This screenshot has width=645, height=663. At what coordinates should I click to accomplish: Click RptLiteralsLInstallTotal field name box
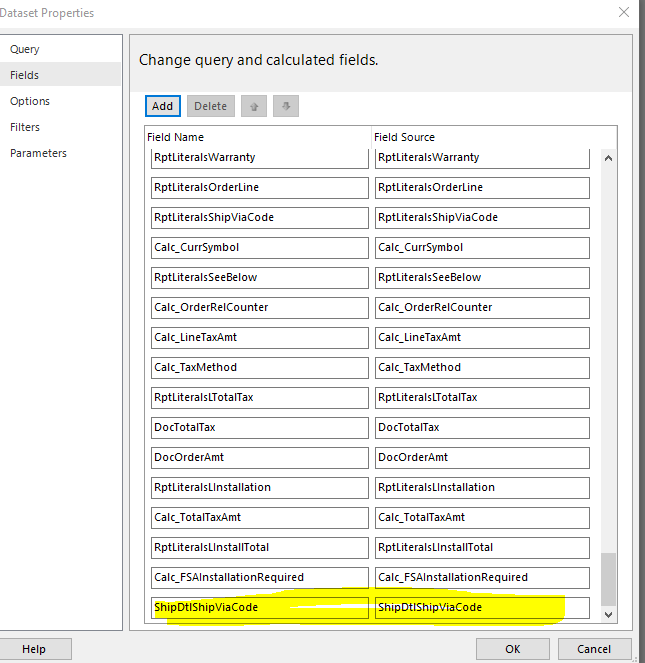coord(260,548)
